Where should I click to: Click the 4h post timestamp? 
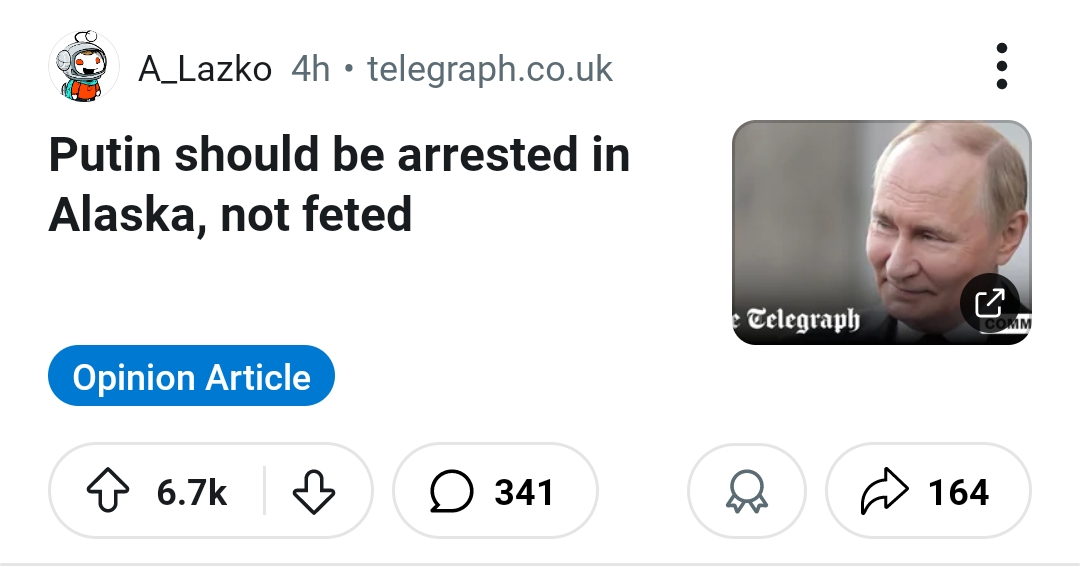[x=310, y=69]
